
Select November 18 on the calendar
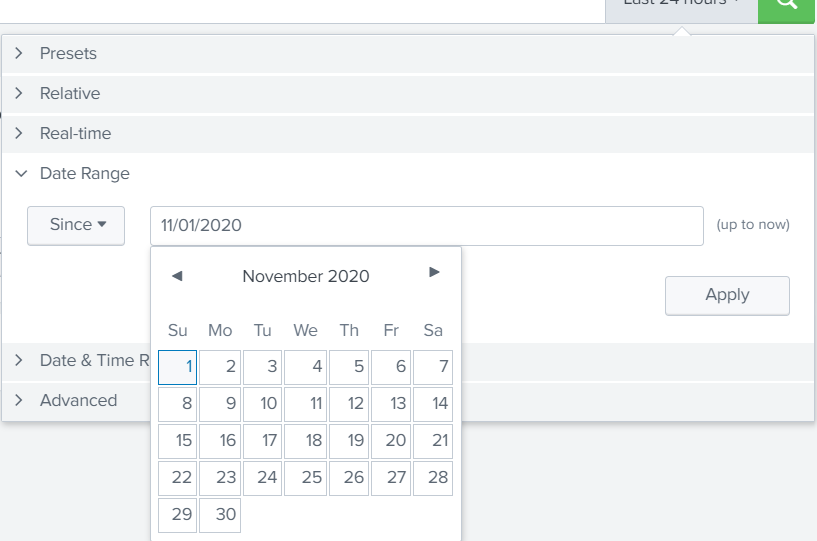(x=306, y=441)
